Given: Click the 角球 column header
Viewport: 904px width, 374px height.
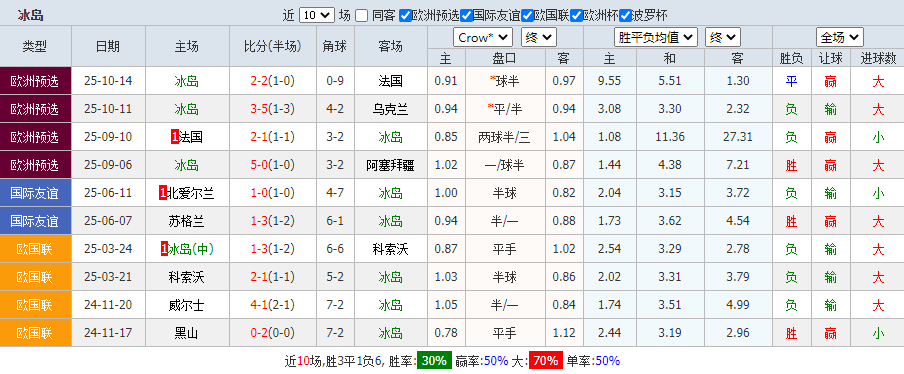Looking at the screenshot, I should click(x=336, y=46).
